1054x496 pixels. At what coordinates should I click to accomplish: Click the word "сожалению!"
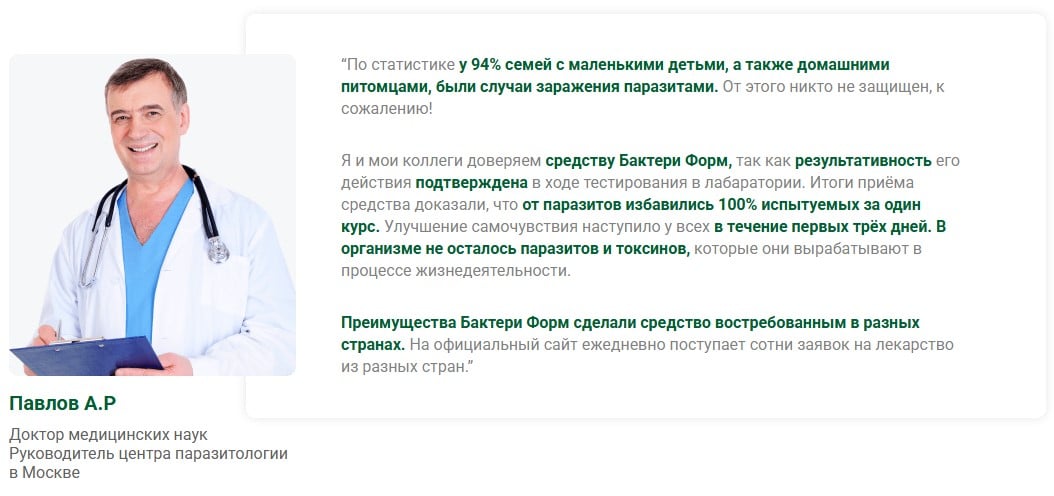pyautogui.click(x=387, y=109)
